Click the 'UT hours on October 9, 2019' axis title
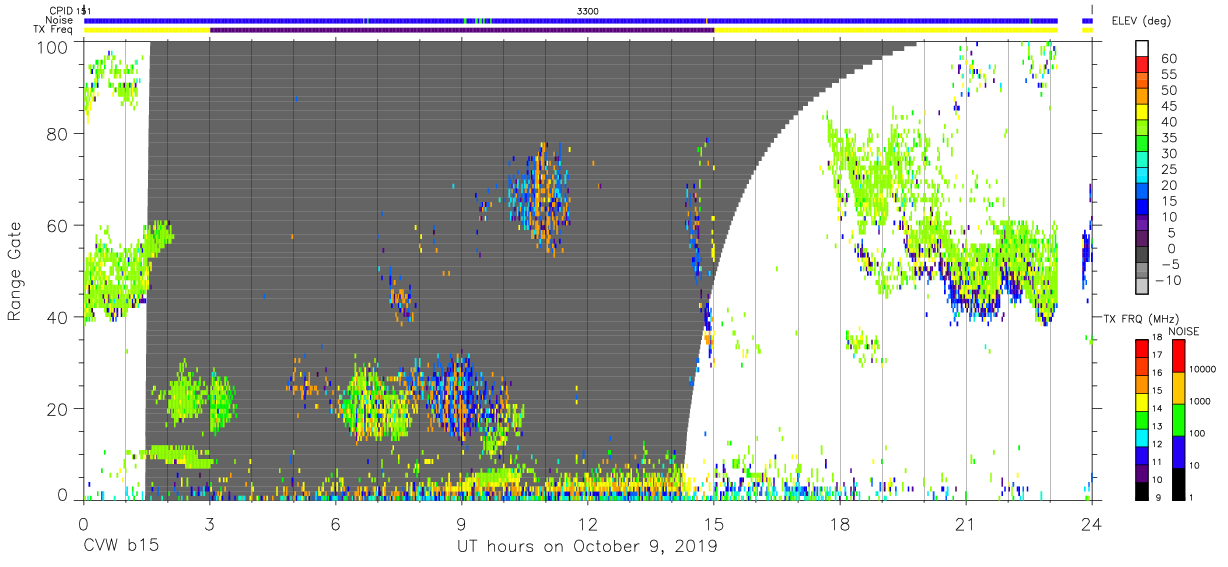 (x=587, y=547)
